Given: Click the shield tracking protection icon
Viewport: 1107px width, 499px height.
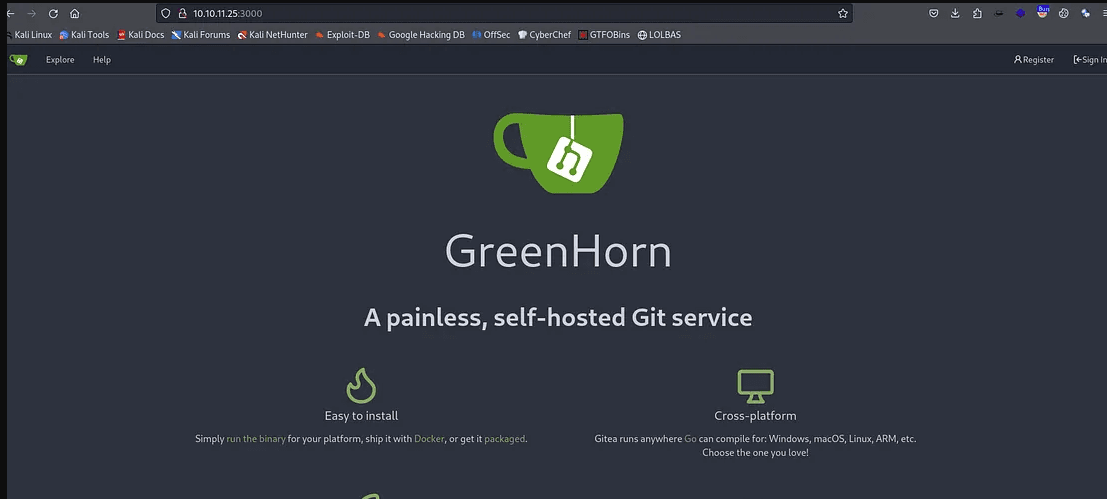Looking at the screenshot, I should click(166, 14).
